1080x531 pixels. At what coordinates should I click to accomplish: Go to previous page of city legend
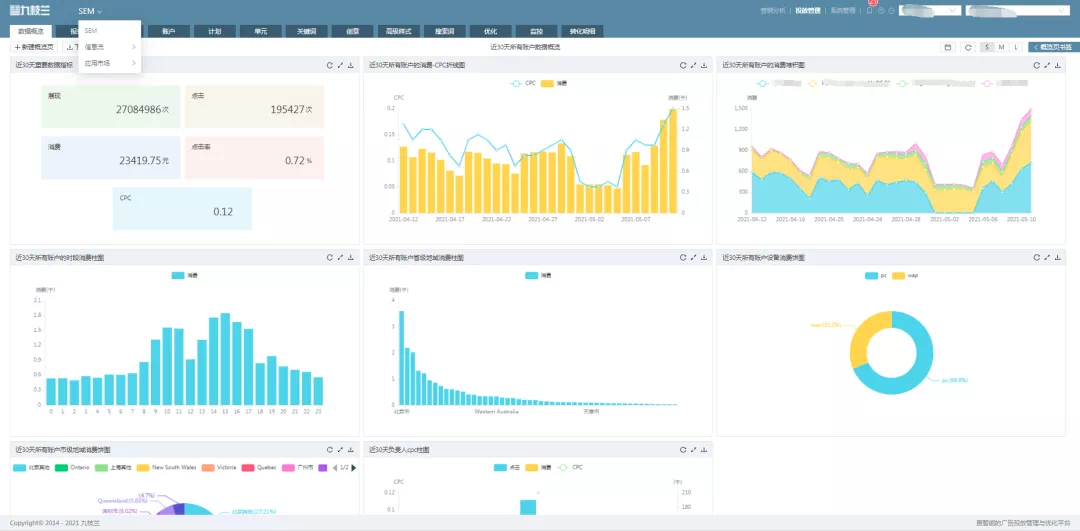pyautogui.click(x=335, y=467)
